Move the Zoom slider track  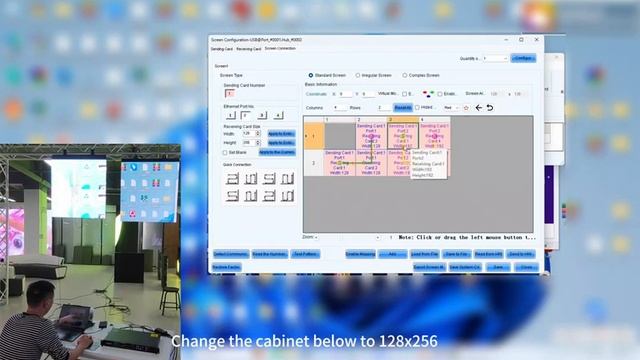pyautogui.click(x=347, y=237)
